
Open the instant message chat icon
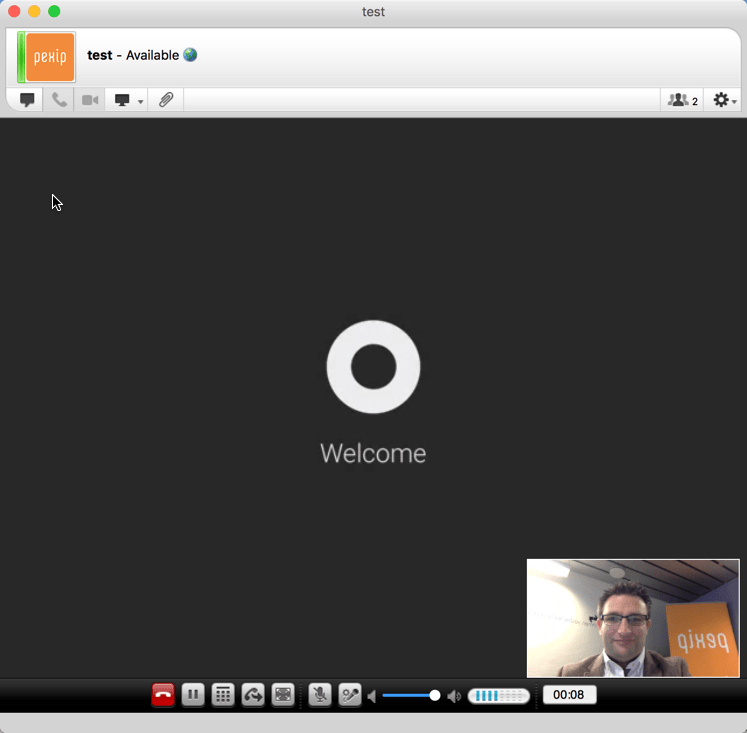click(x=27, y=100)
